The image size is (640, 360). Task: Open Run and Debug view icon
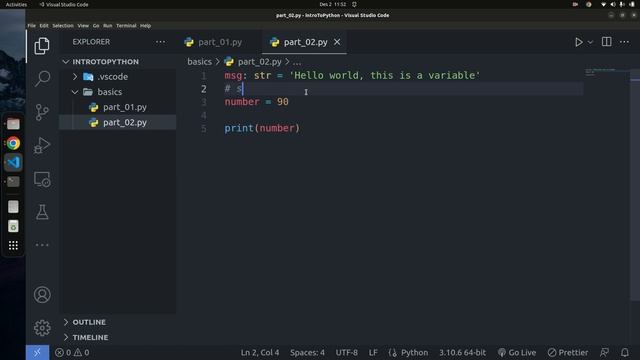pos(42,146)
